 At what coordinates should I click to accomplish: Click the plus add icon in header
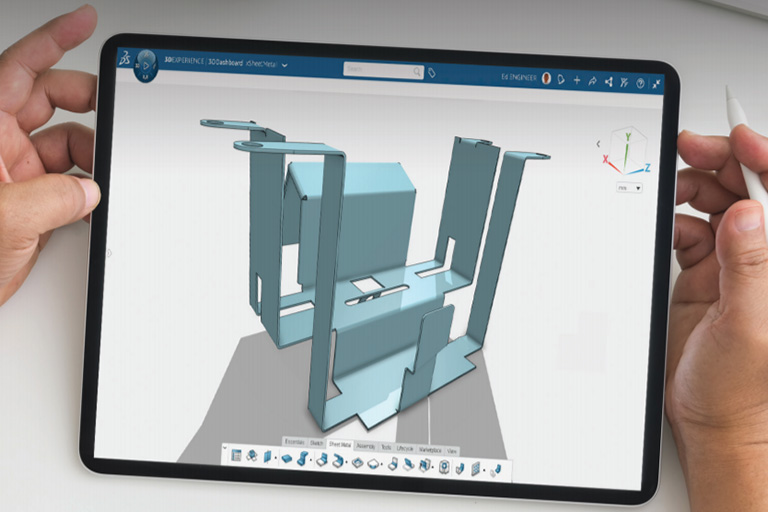(577, 79)
